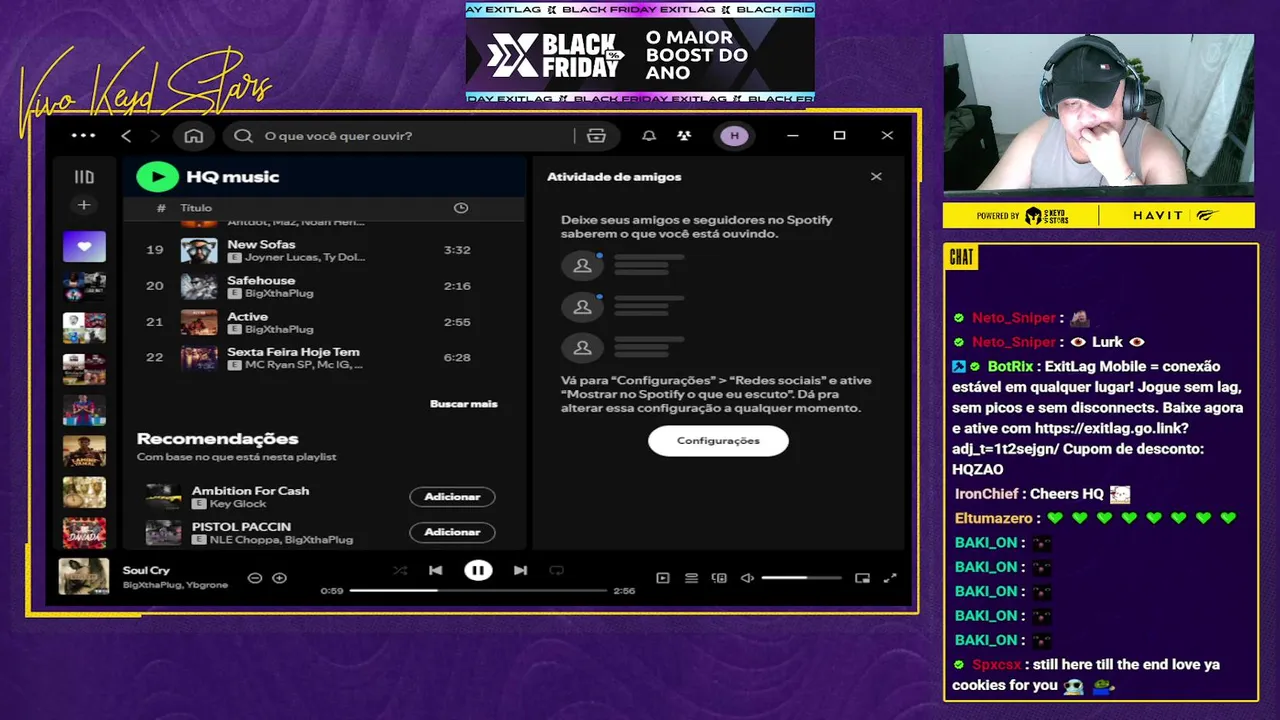Add Soul Cry to Liked Songs plus icon
Screen dimensions: 1280x720
(279, 578)
